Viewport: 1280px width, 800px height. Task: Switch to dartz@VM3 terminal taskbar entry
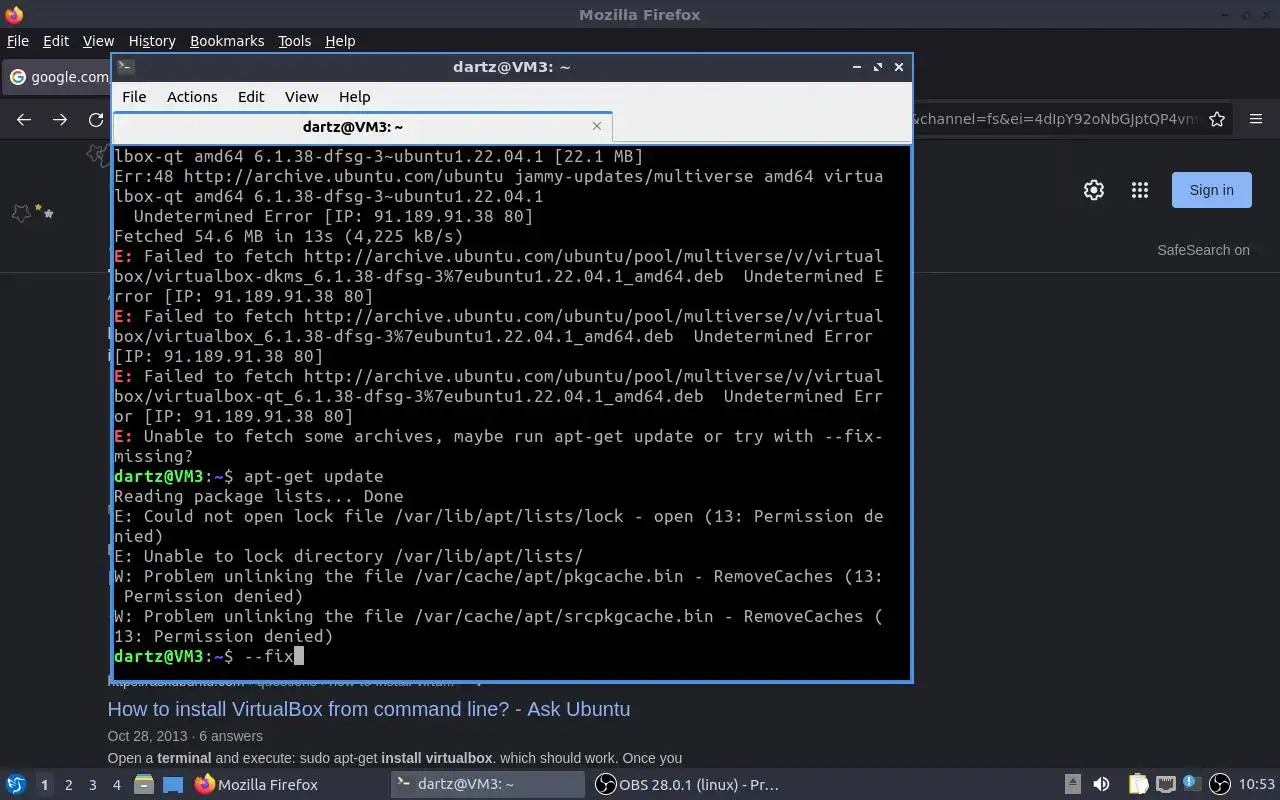[x=487, y=785]
